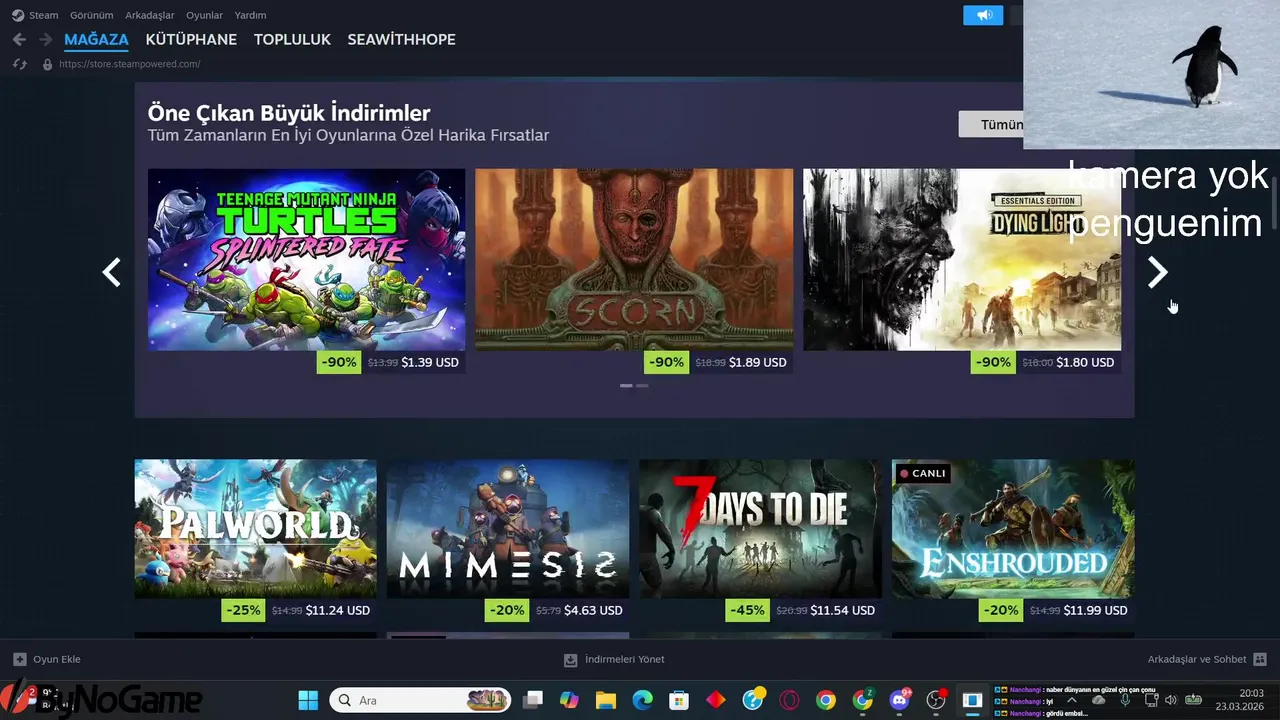1280x720 pixels.
Task: Click İndirmeleri Yönet label
Action: click(x=625, y=659)
